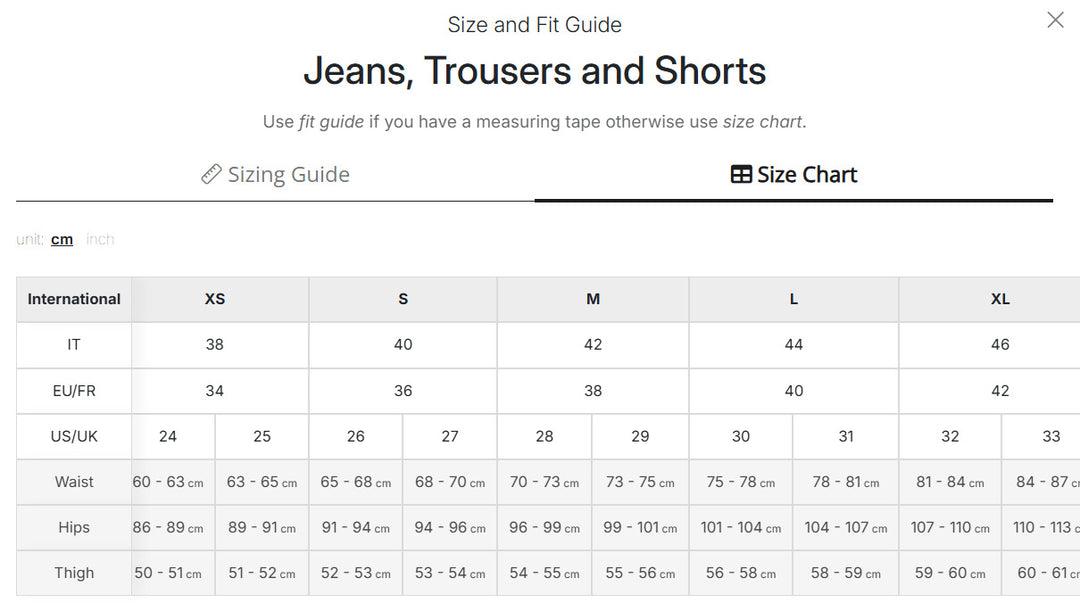
Task: Click the ruler icon beside Sizing Guide
Action: [211, 174]
